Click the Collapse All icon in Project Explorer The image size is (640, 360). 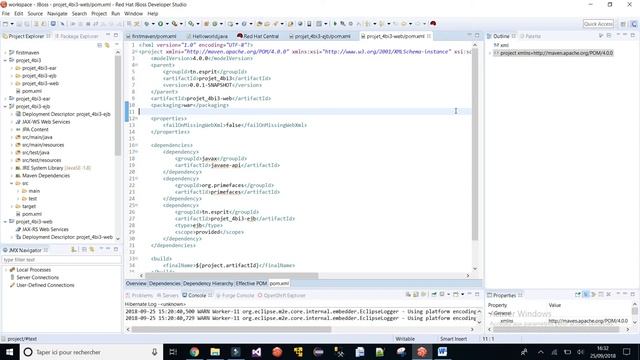coord(100,45)
